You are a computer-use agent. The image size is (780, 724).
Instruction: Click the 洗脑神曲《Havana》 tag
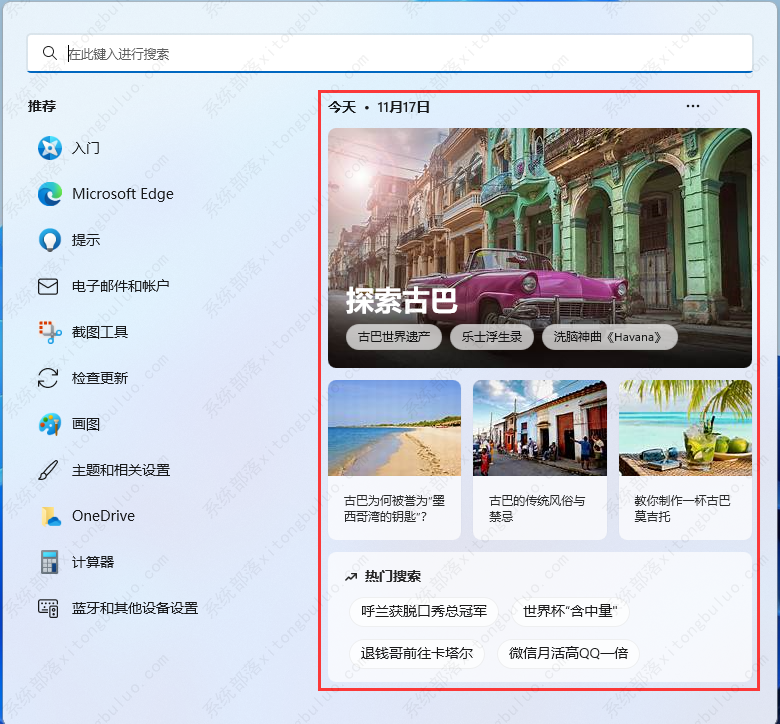click(x=609, y=337)
